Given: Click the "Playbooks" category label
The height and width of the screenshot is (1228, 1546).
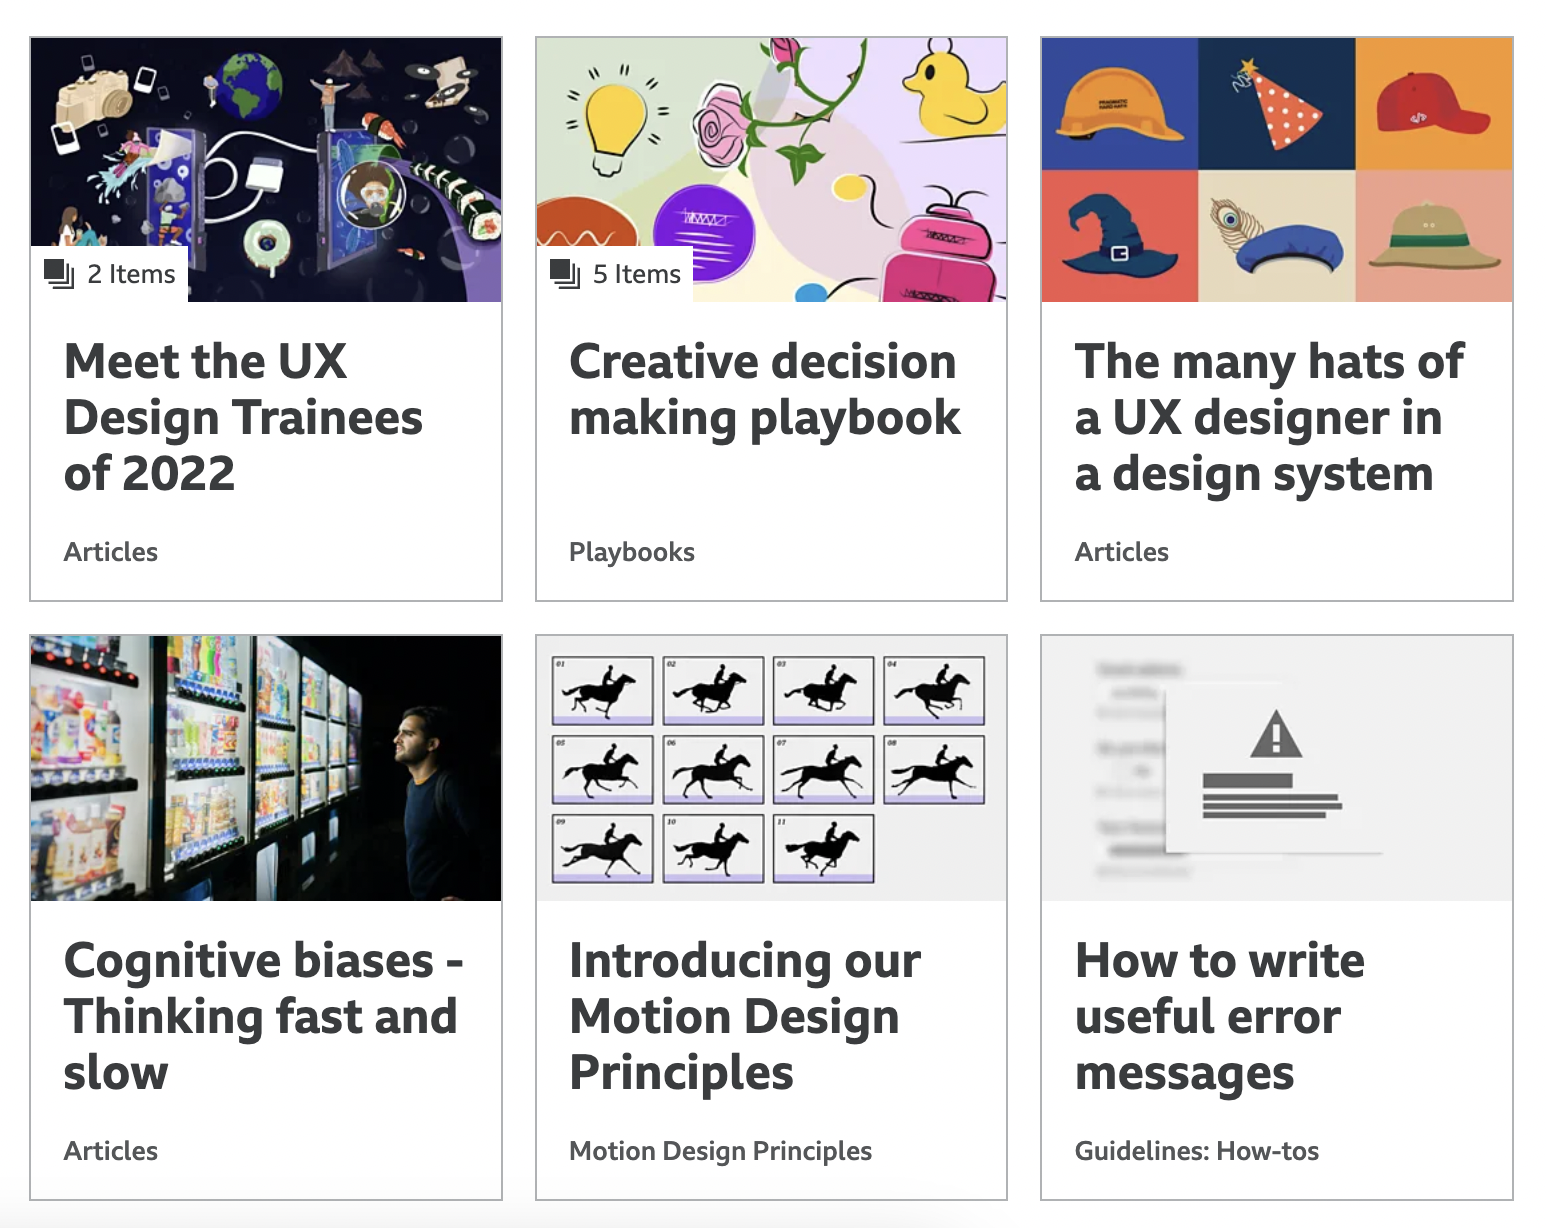Looking at the screenshot, I should [x=632, y=552].
